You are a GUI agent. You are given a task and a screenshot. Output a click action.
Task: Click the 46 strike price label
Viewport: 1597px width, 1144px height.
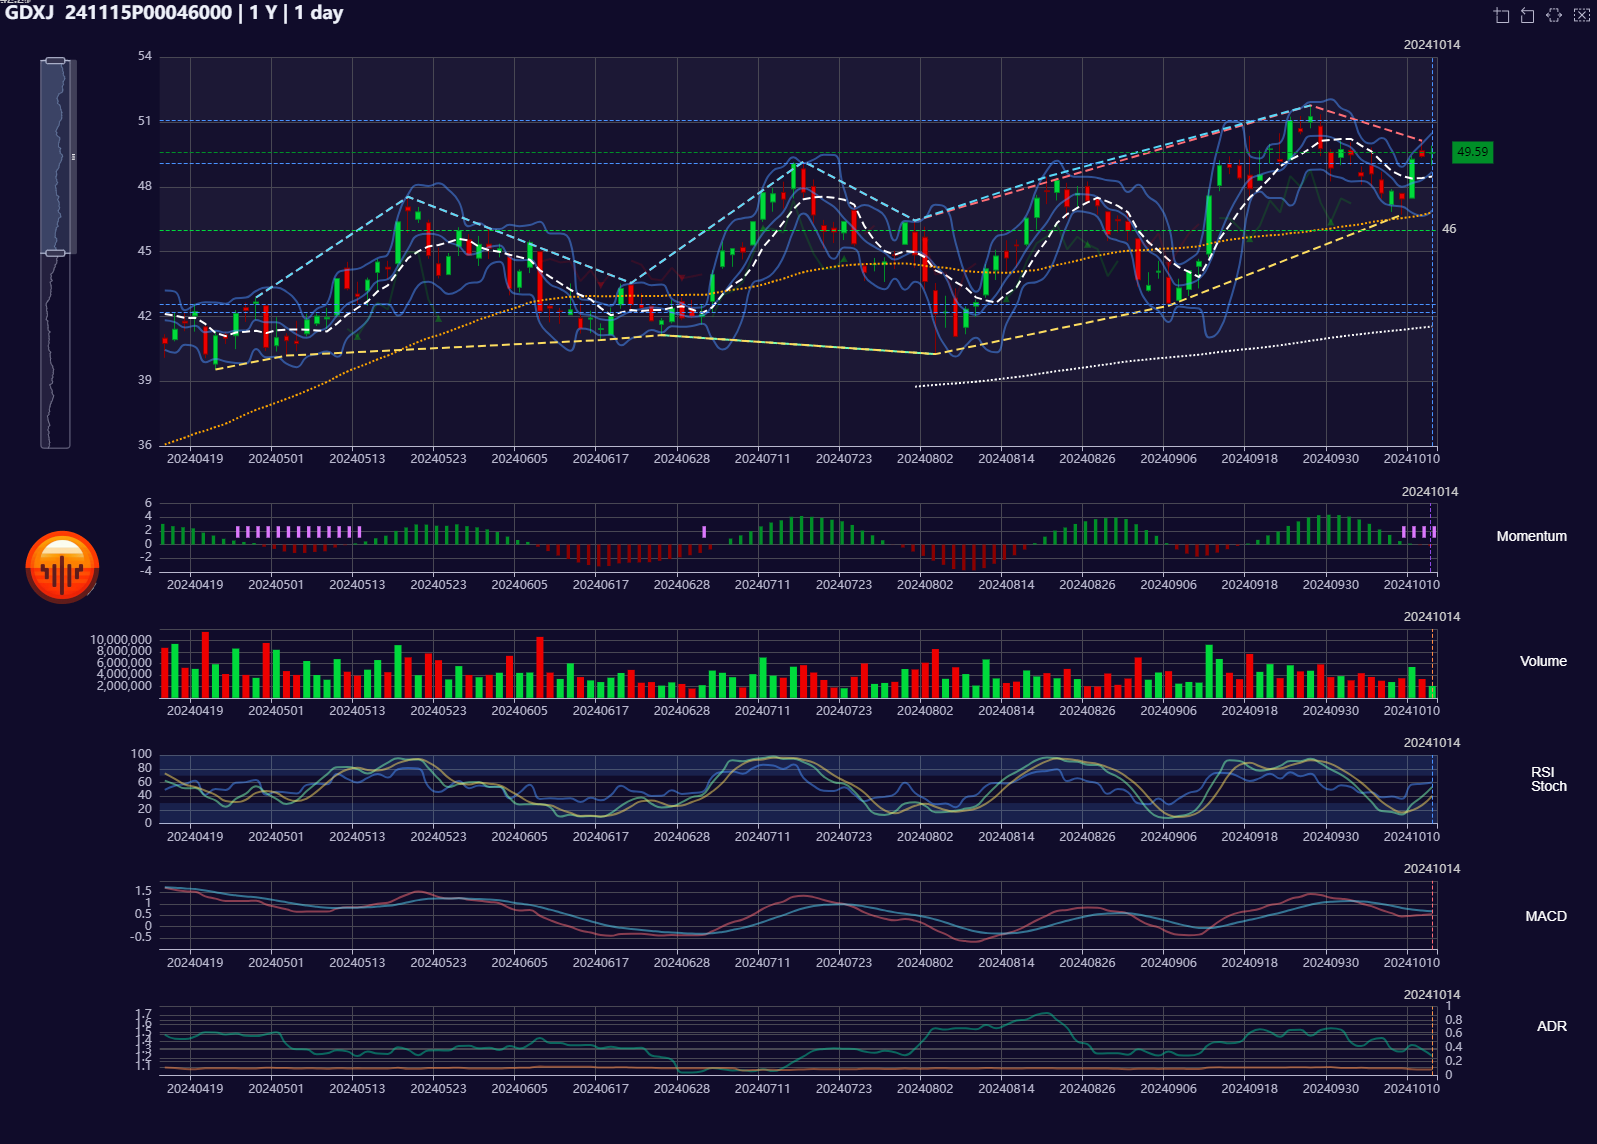point(1449,229)
